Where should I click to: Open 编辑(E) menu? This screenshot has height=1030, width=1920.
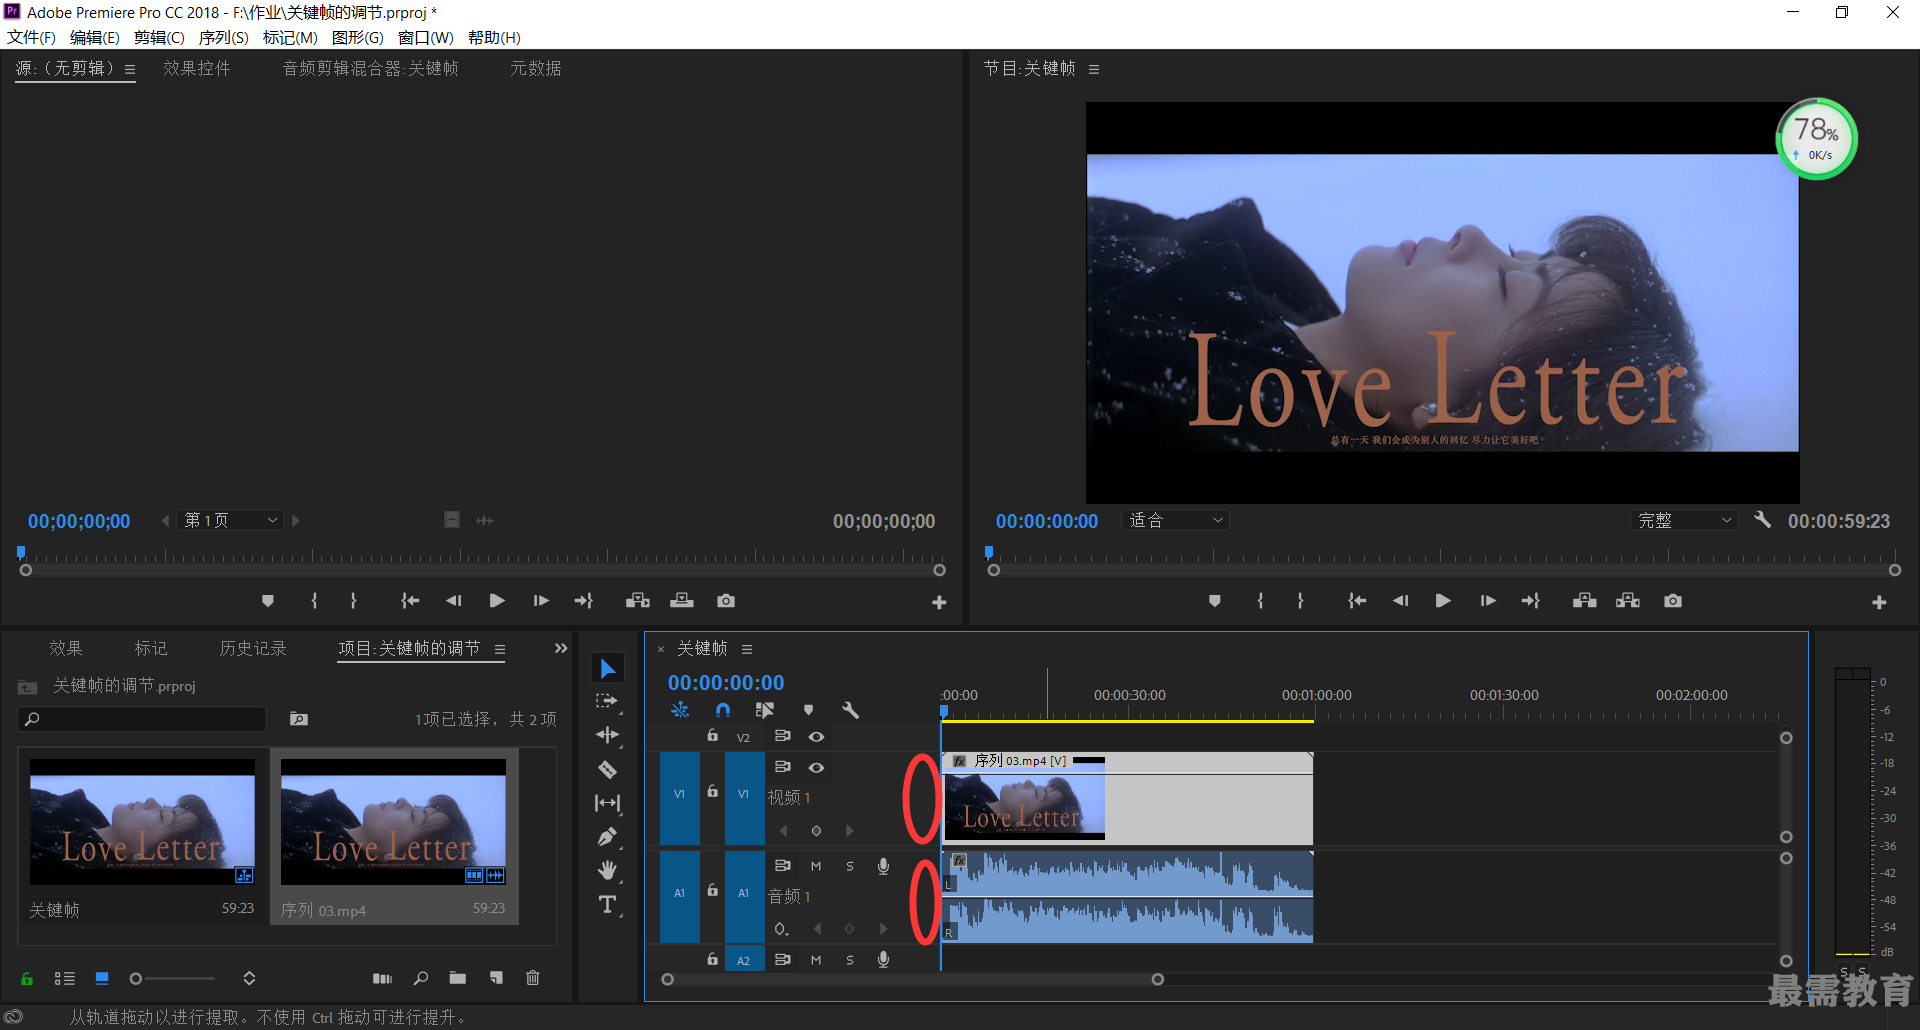click(95, 37)
